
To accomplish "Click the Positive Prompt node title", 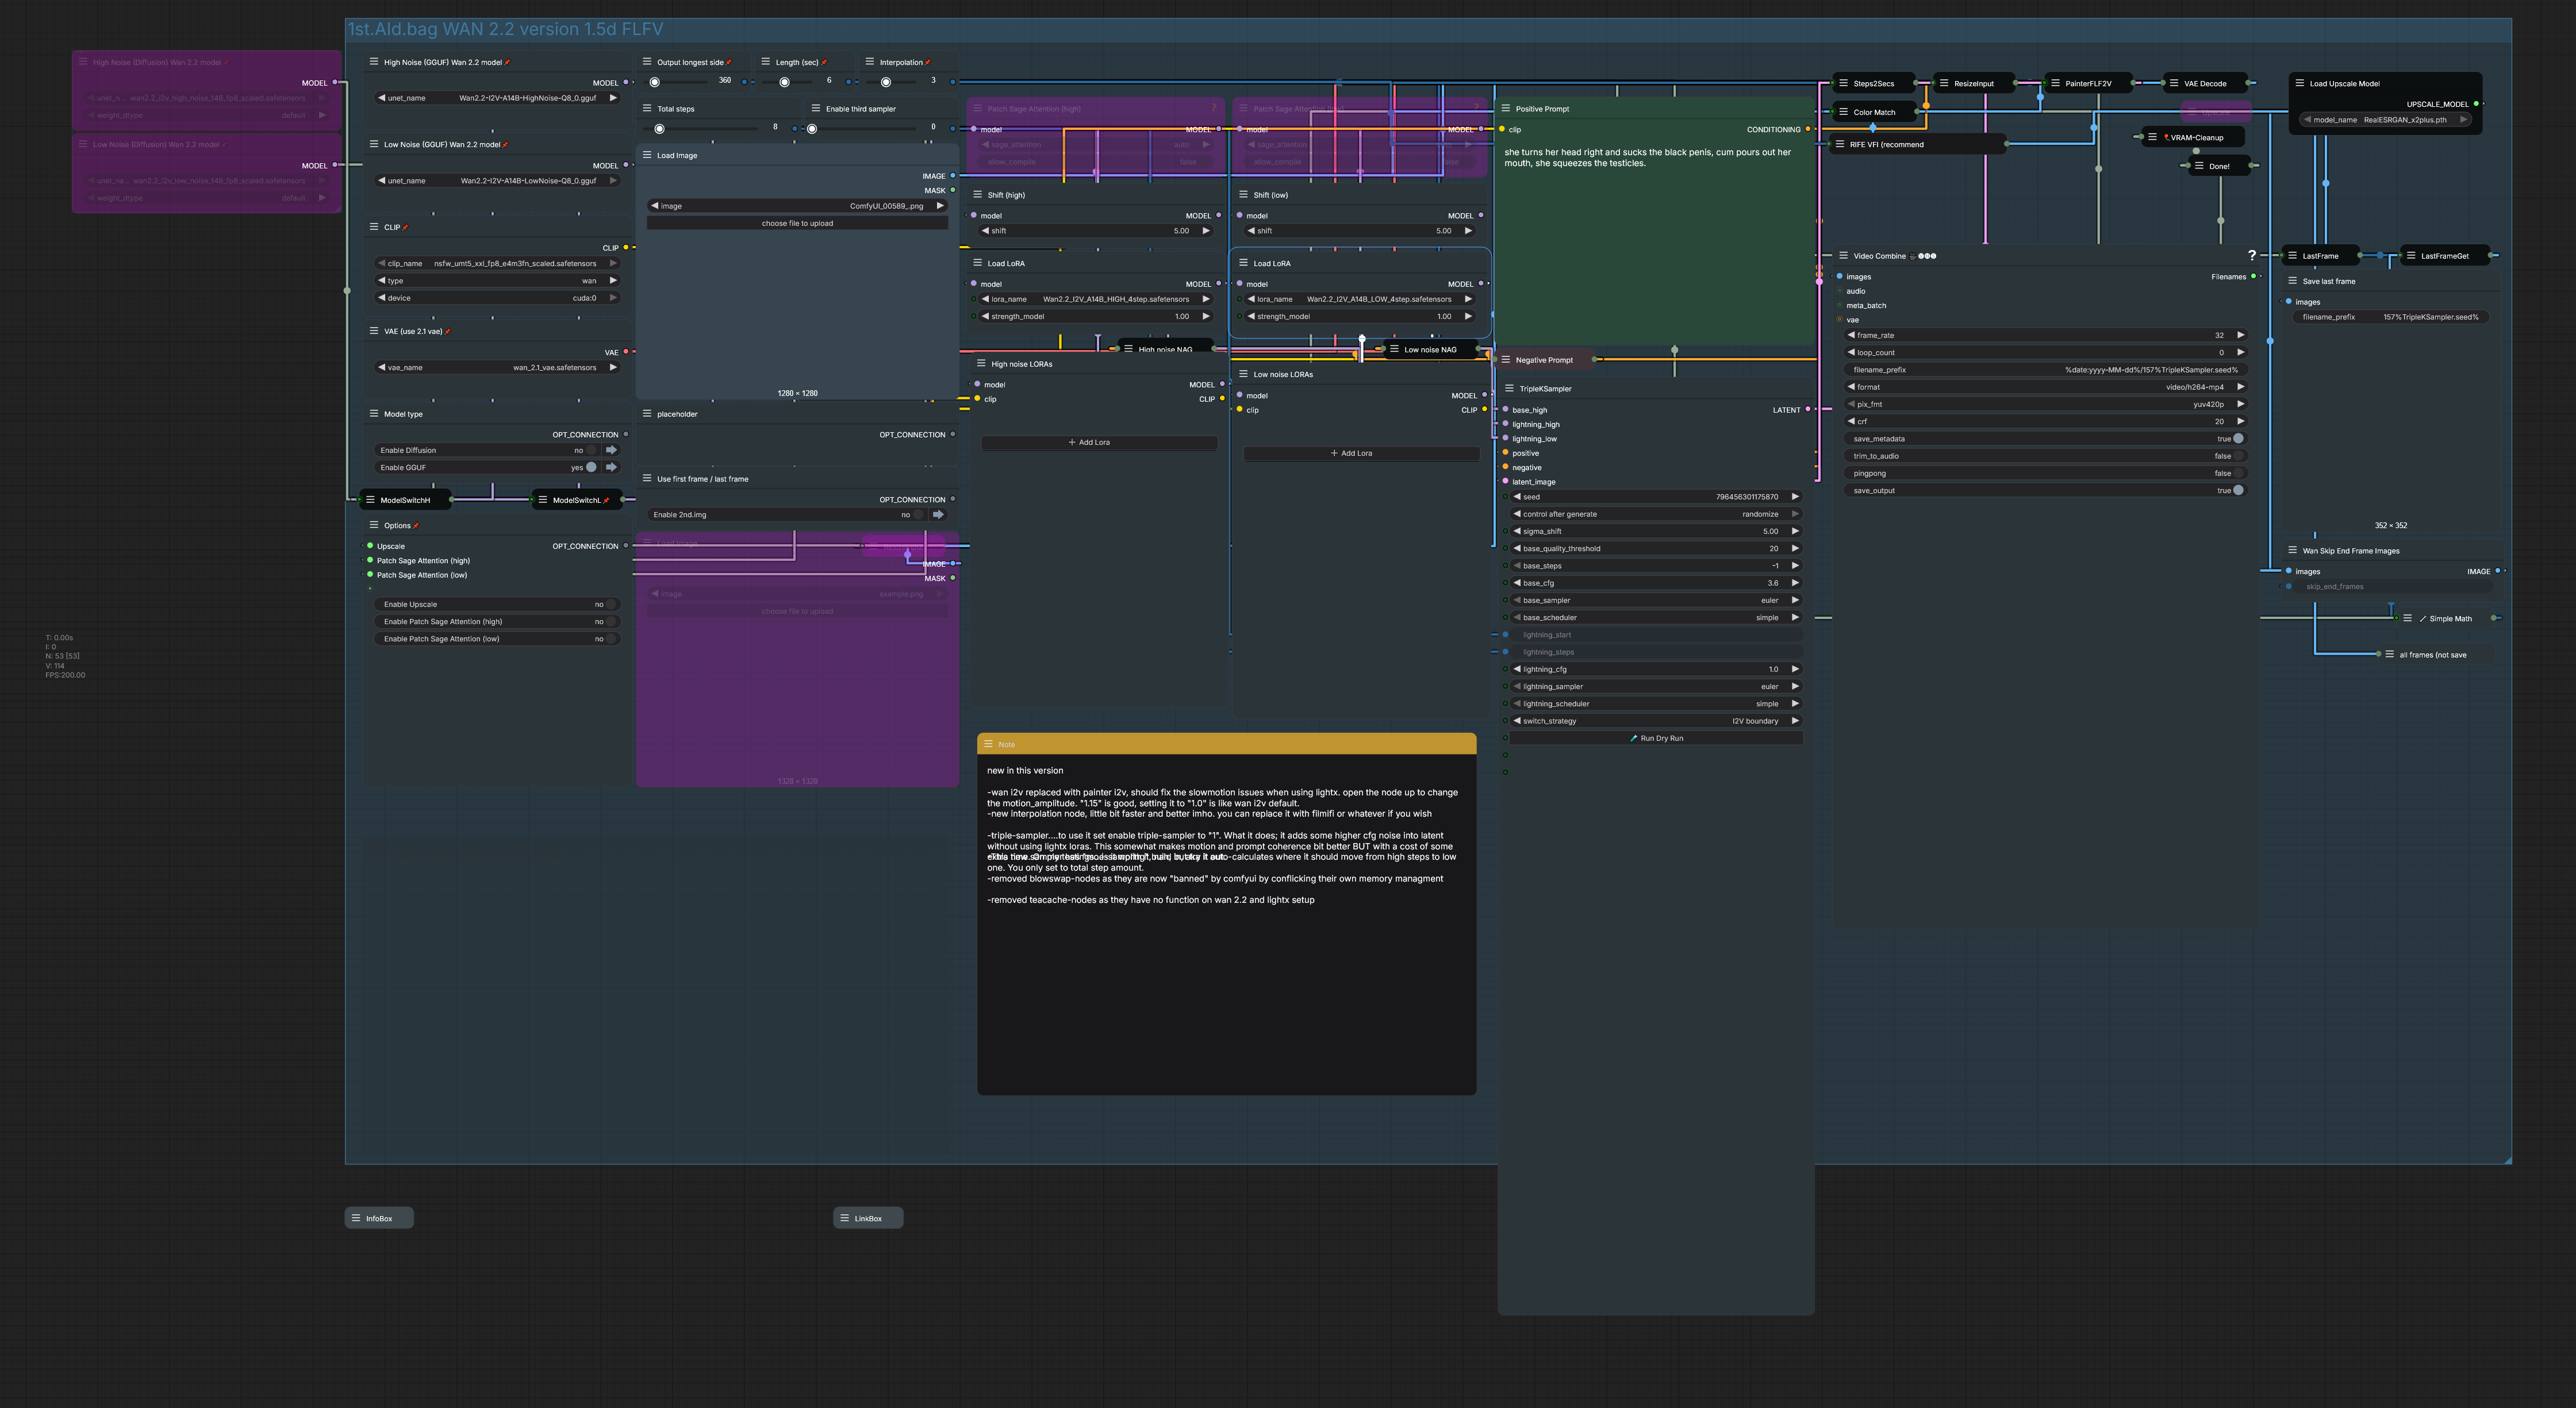I will 1542,109.
